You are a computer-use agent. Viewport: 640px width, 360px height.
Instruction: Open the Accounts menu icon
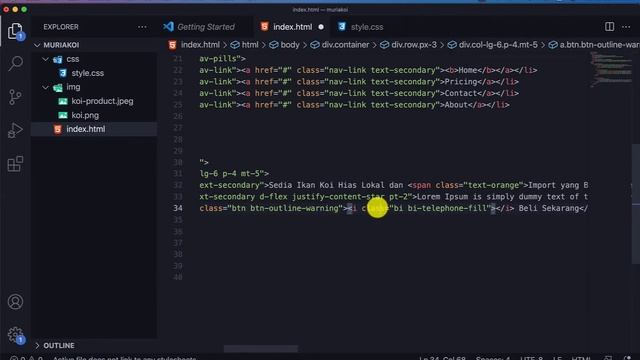(15, 302)
